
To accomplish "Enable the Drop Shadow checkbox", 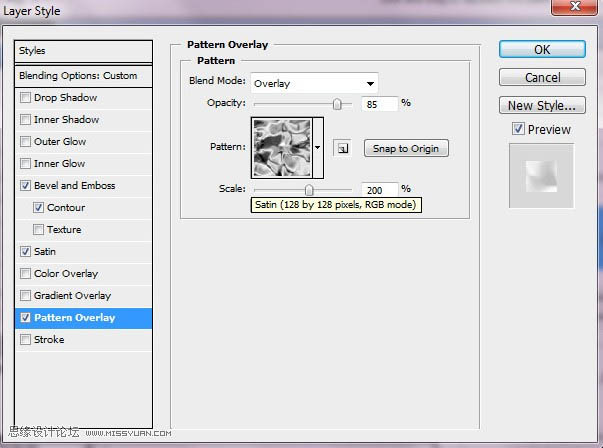I will tap(25, 97).
